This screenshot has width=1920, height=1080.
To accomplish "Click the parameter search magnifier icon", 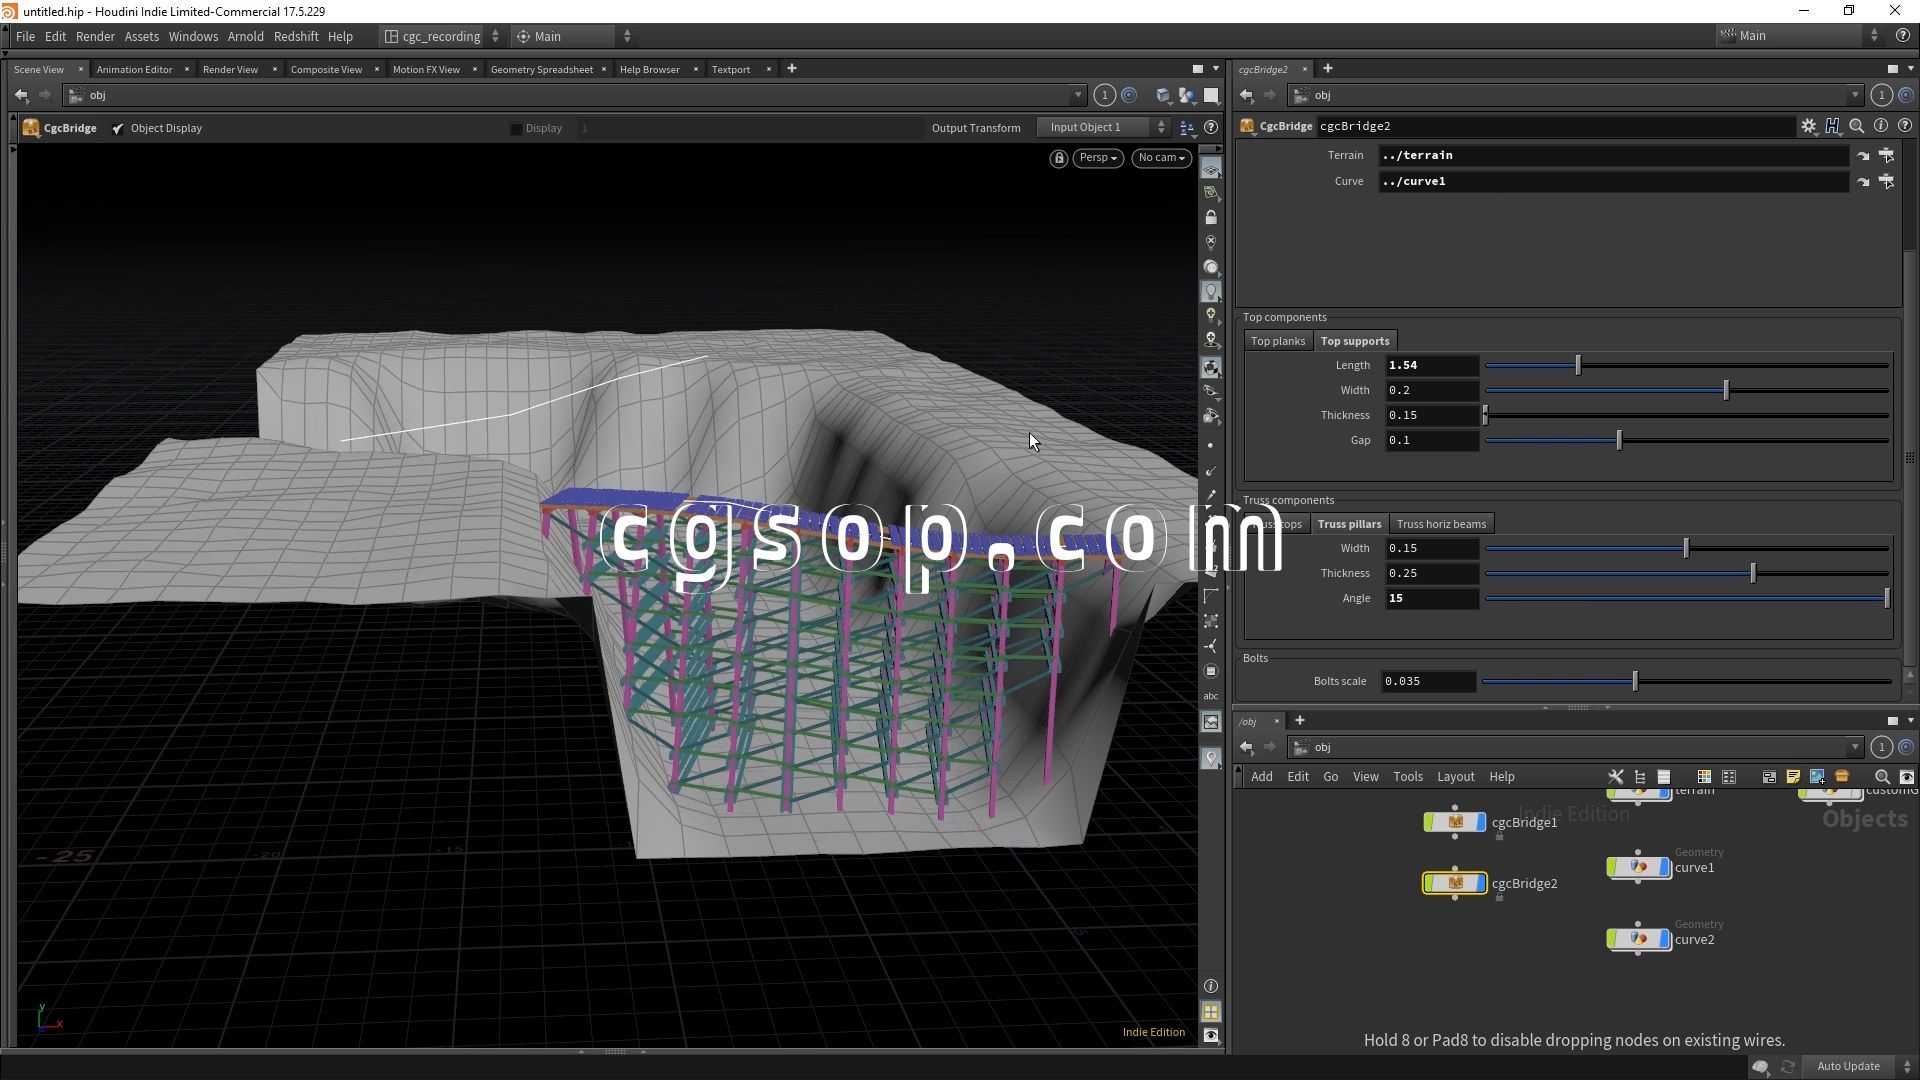I will point(1856,126).
